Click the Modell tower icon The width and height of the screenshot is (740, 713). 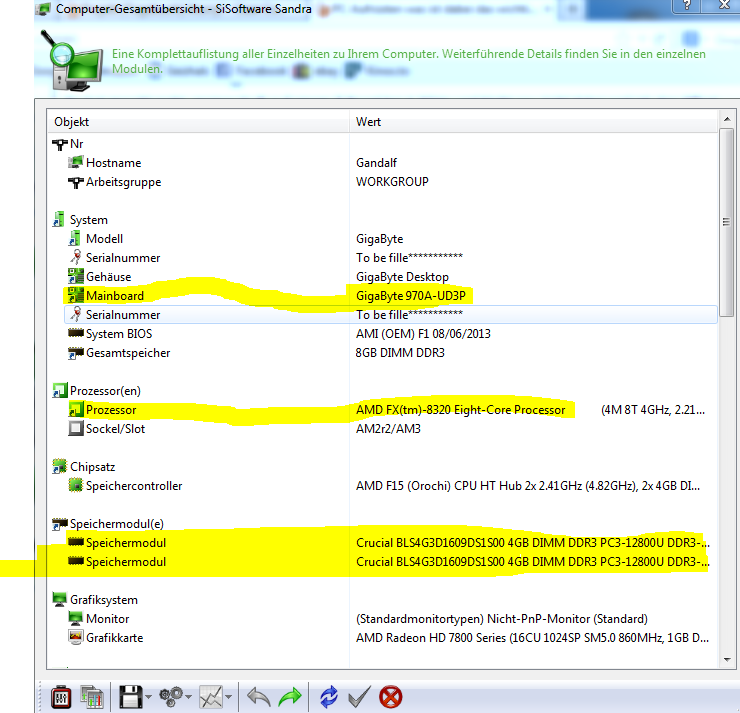(75, 239)
